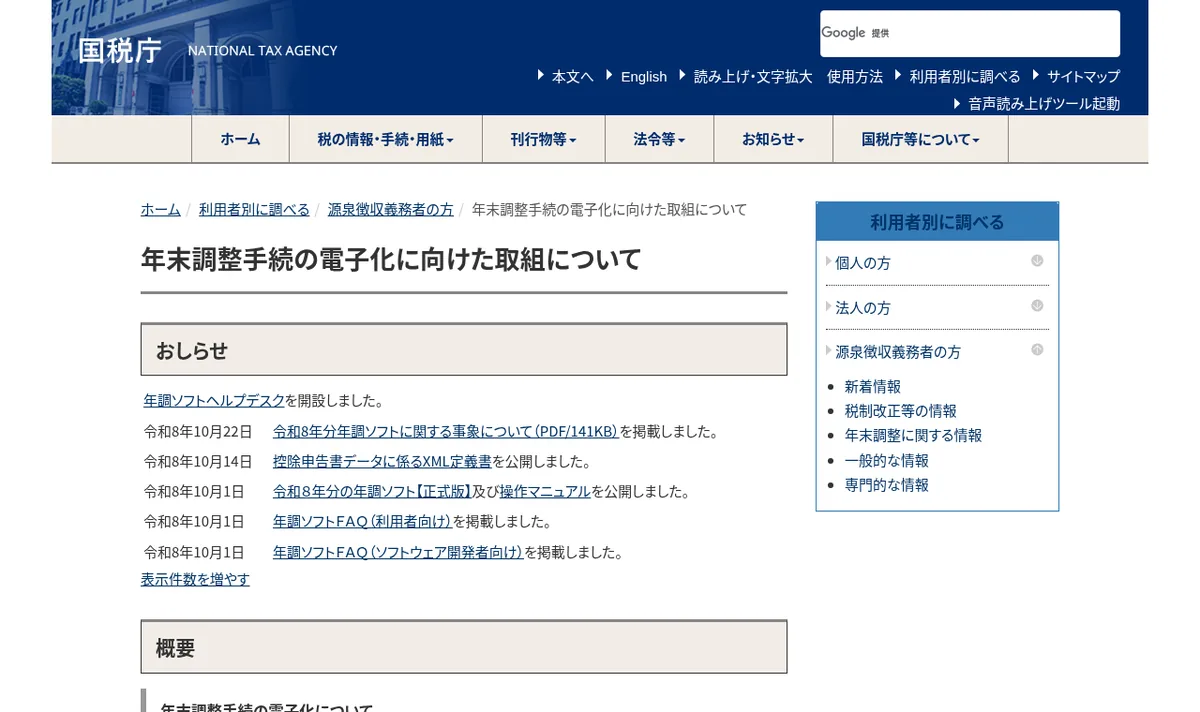Open 控除申告書データに係るXML定義書 link

click(x=382, y=462)
